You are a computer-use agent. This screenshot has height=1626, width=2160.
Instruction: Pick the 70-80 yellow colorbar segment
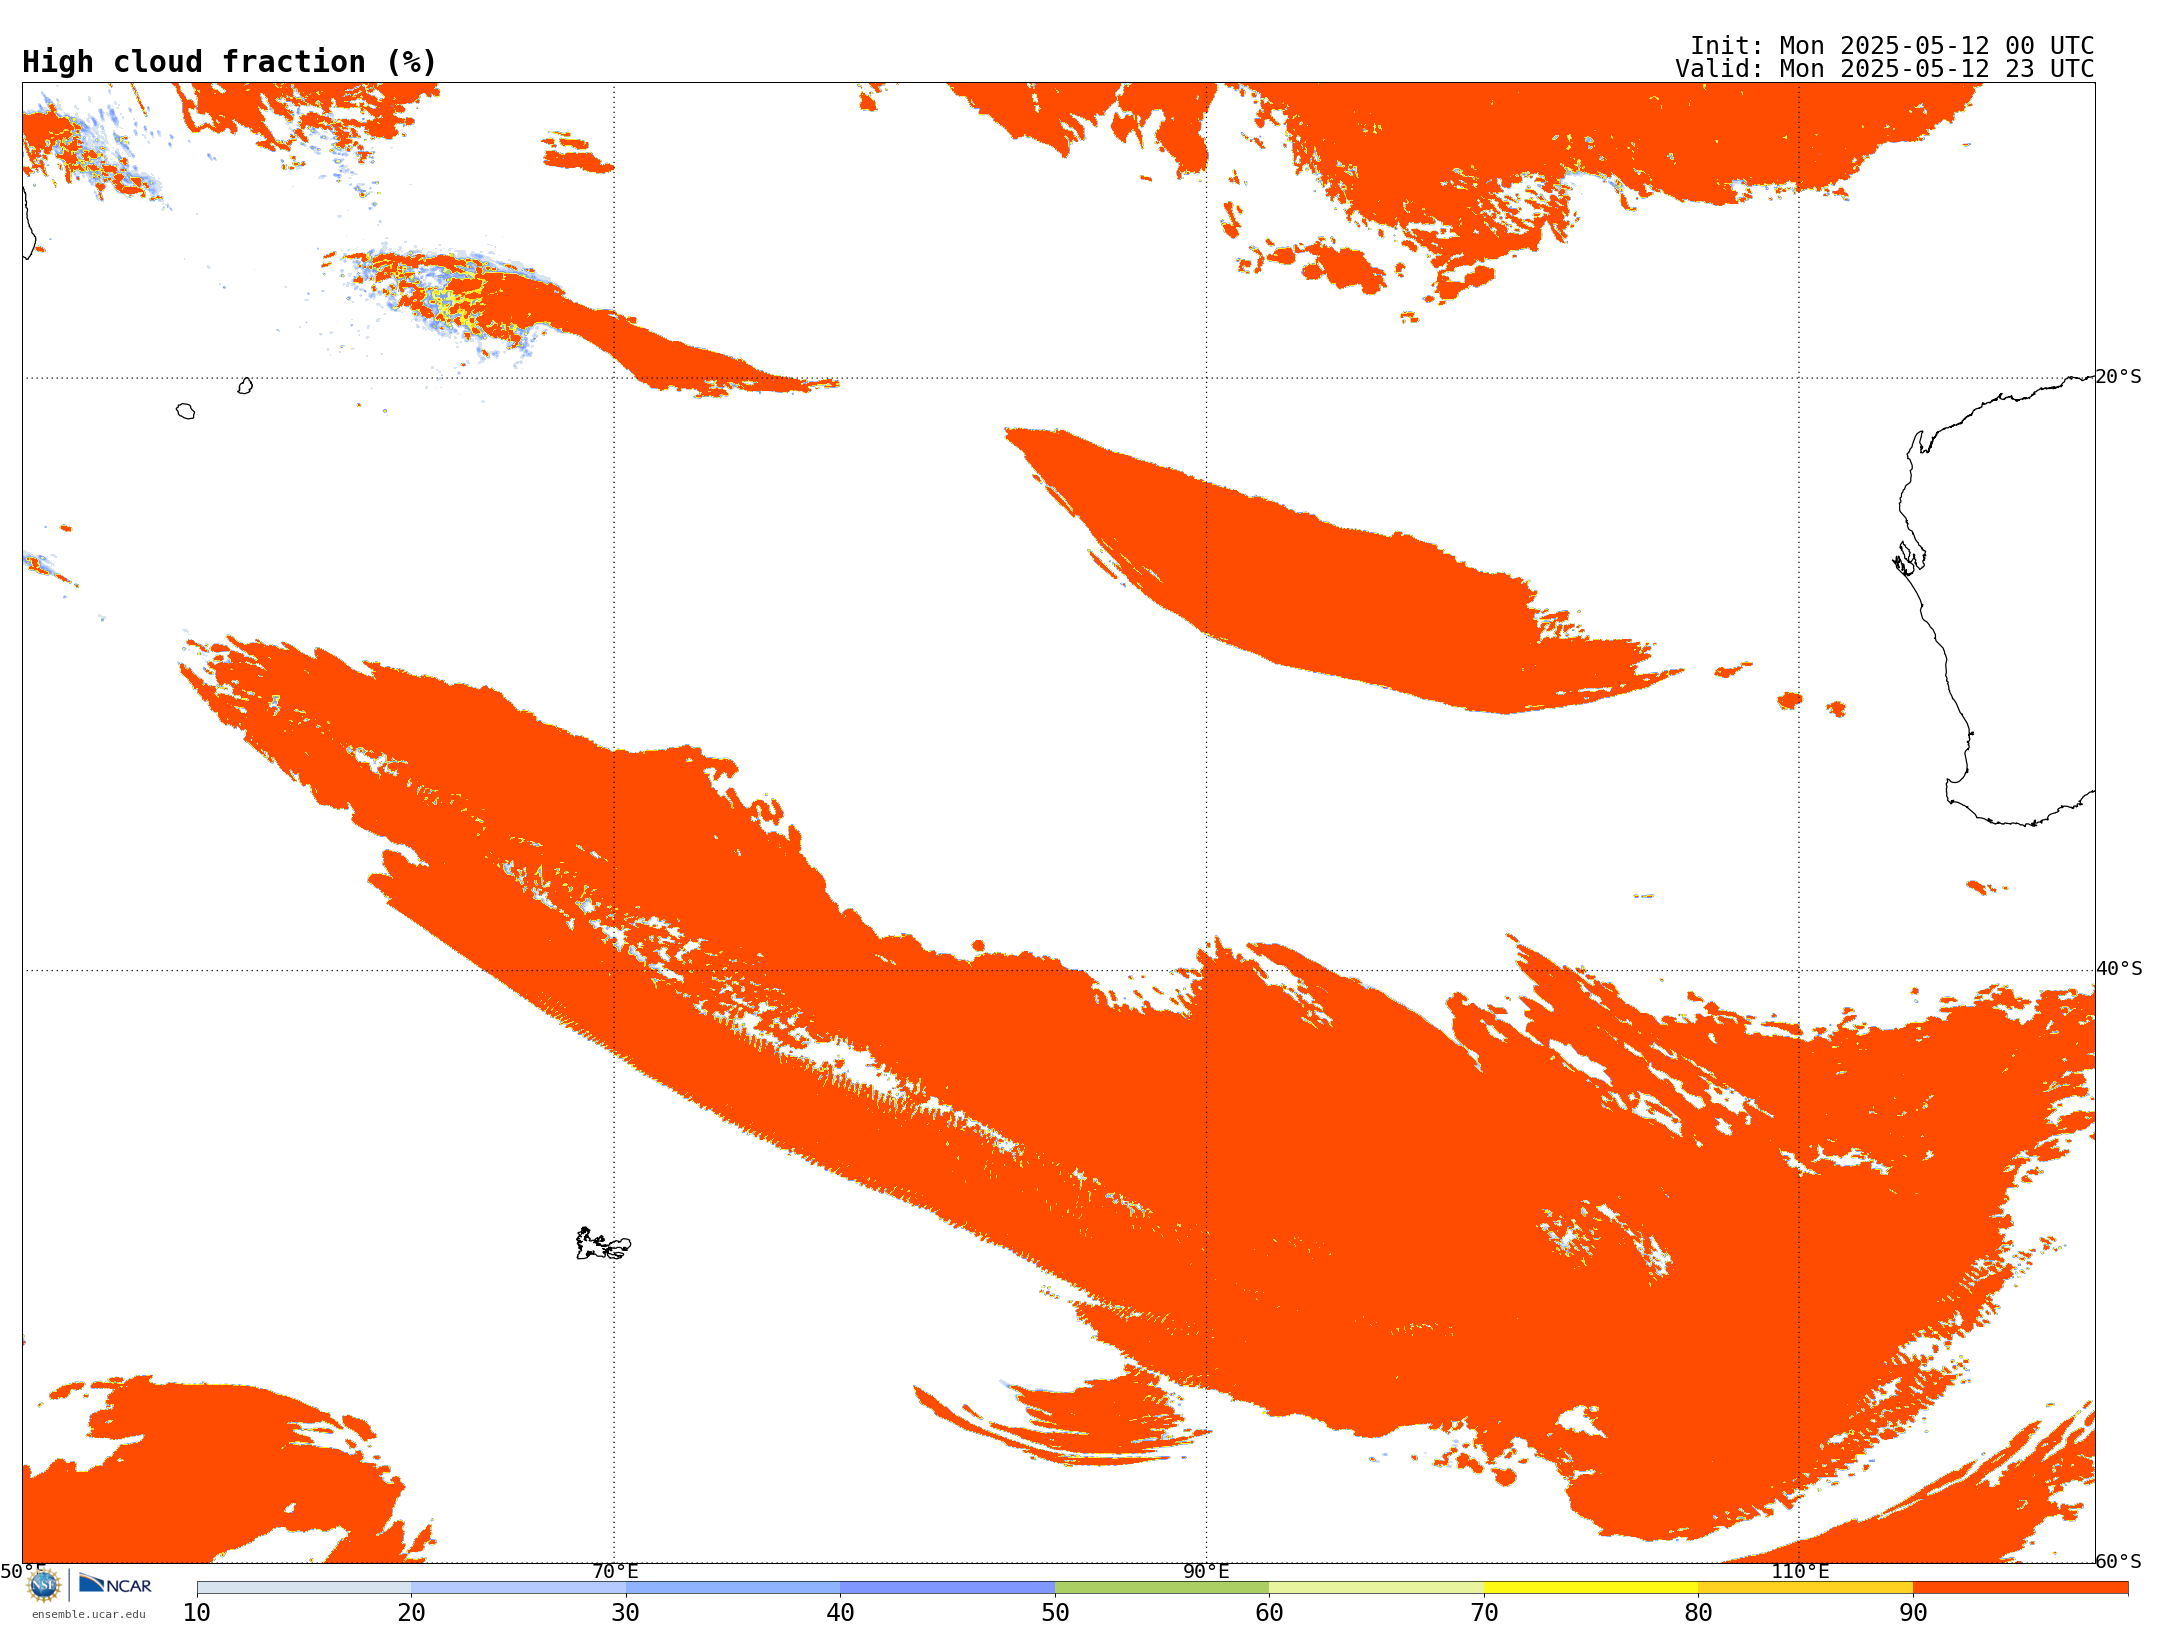point(1591,1587)
